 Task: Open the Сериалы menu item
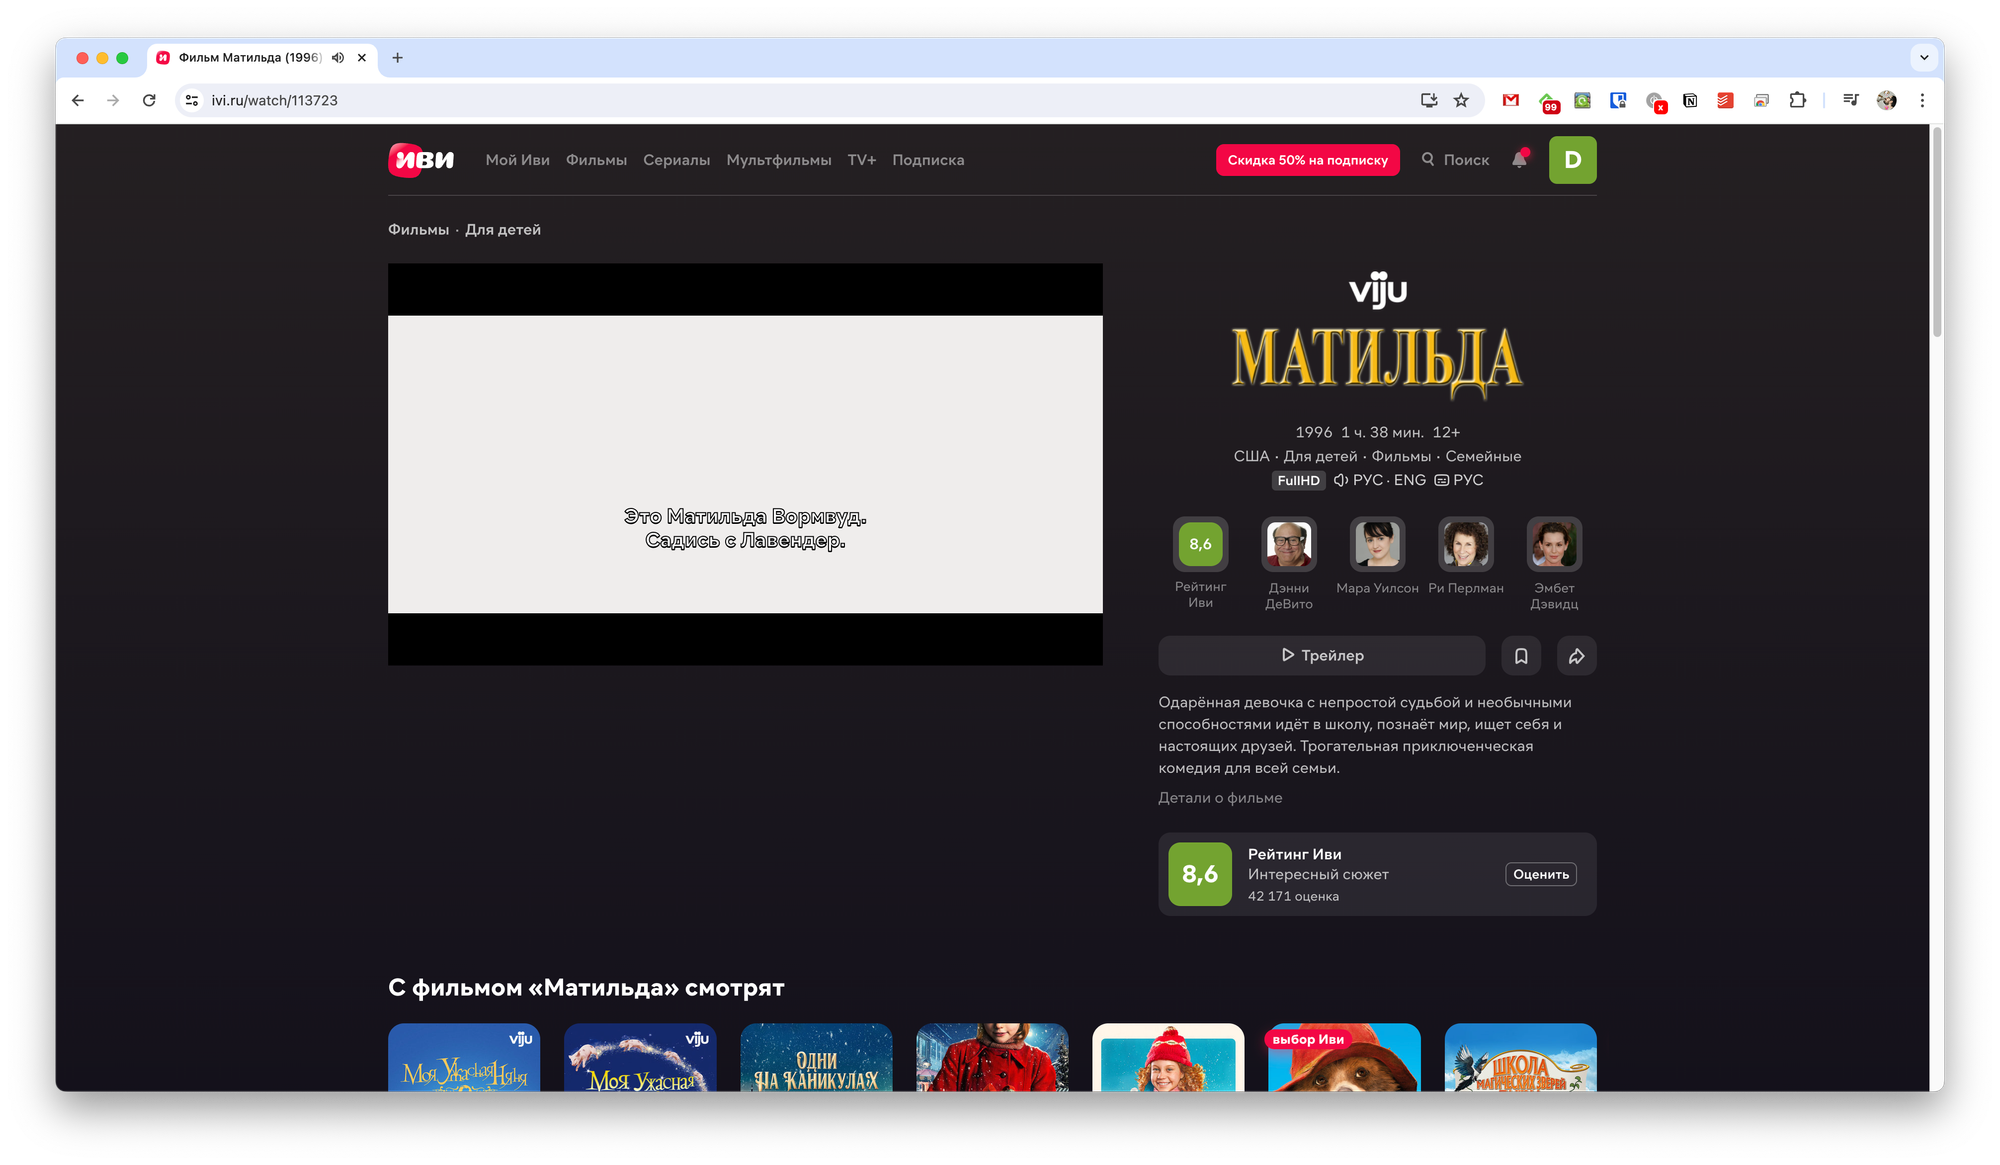point(676,160)
